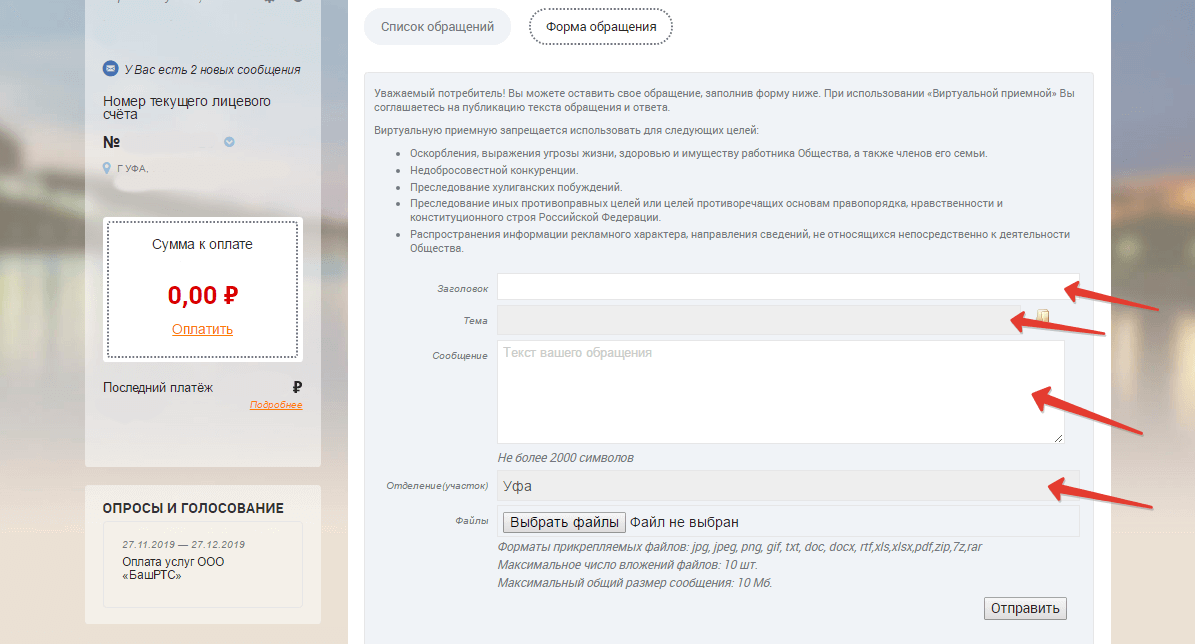Click the Последний платёж label
The height and width of the screenshot is (644, 1195).
tap(158, 387)
